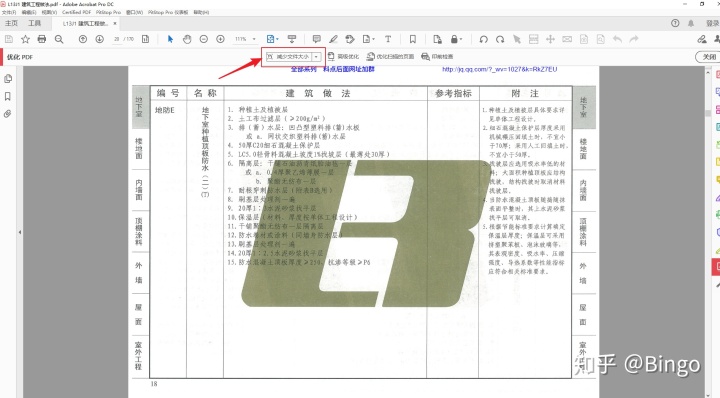
Task: Add a sticky note comment
Action: (316, 39)
